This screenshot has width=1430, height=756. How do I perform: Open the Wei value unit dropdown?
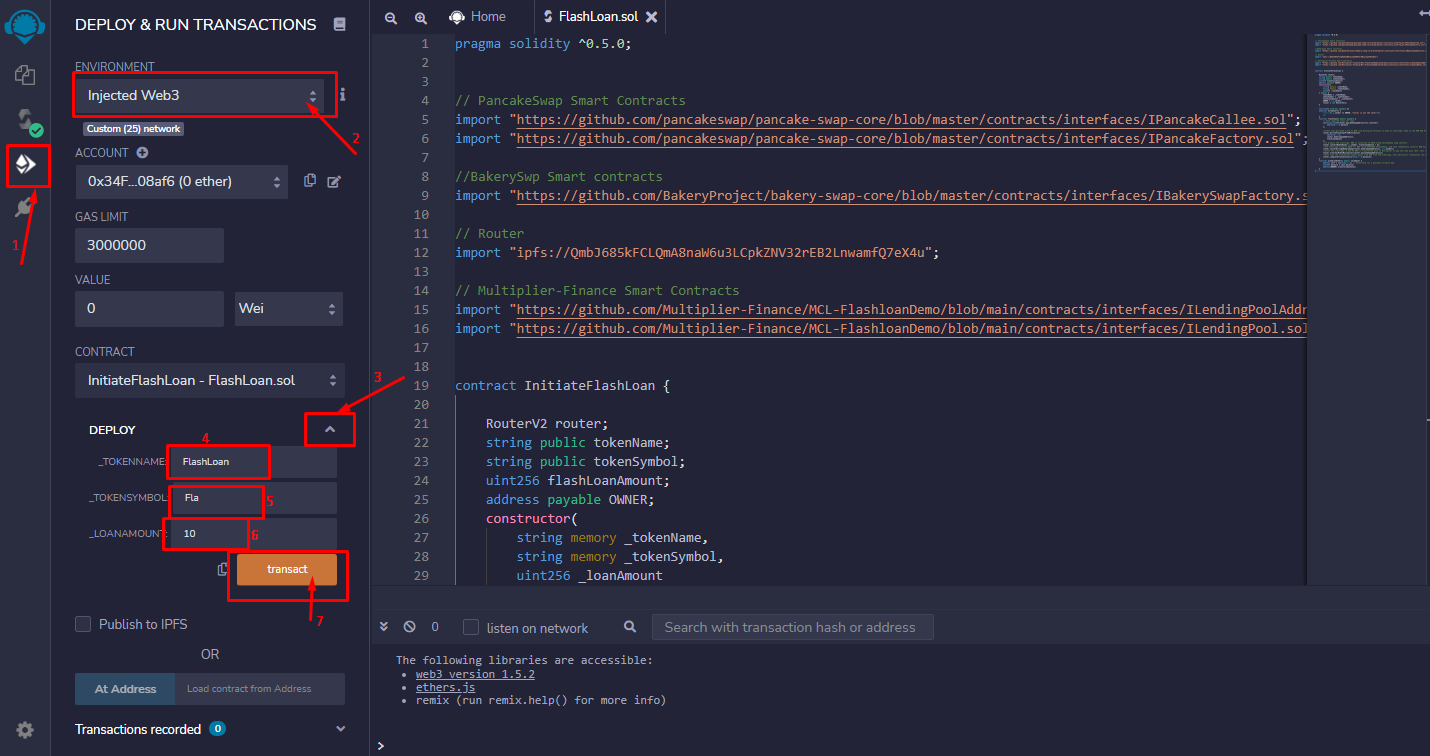tap(289, 309)
